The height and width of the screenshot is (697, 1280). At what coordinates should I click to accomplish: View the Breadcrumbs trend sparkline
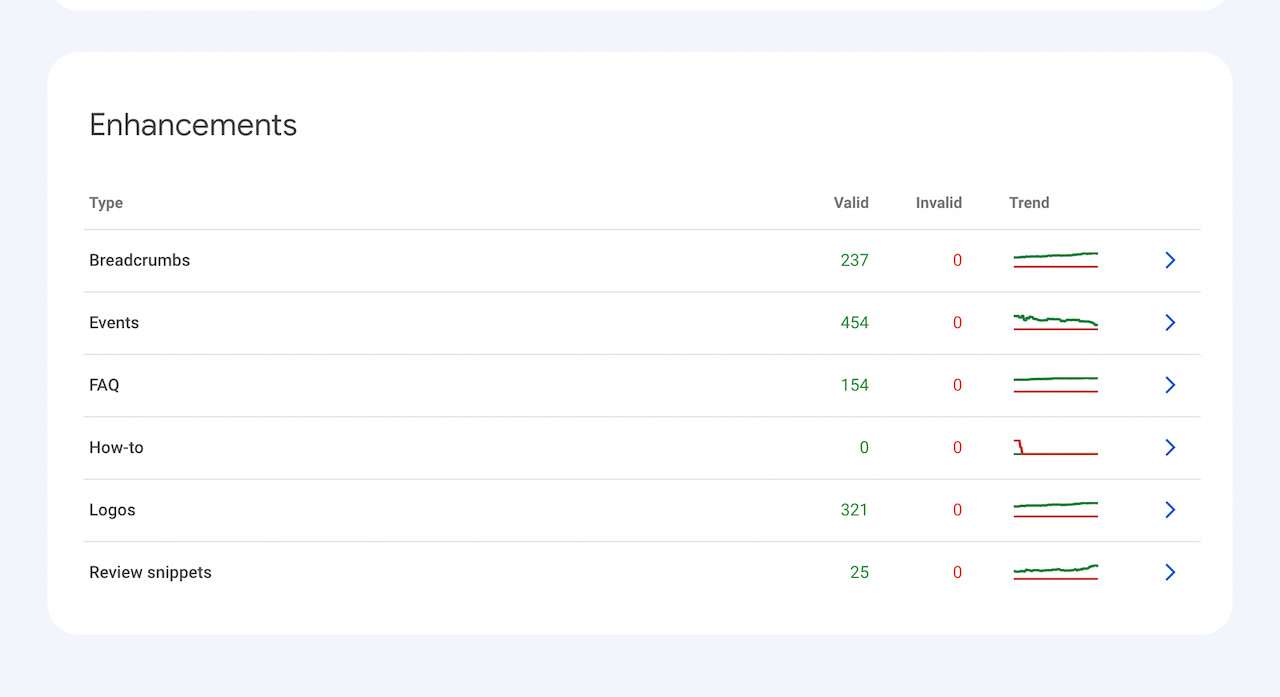pos(1056,260)
